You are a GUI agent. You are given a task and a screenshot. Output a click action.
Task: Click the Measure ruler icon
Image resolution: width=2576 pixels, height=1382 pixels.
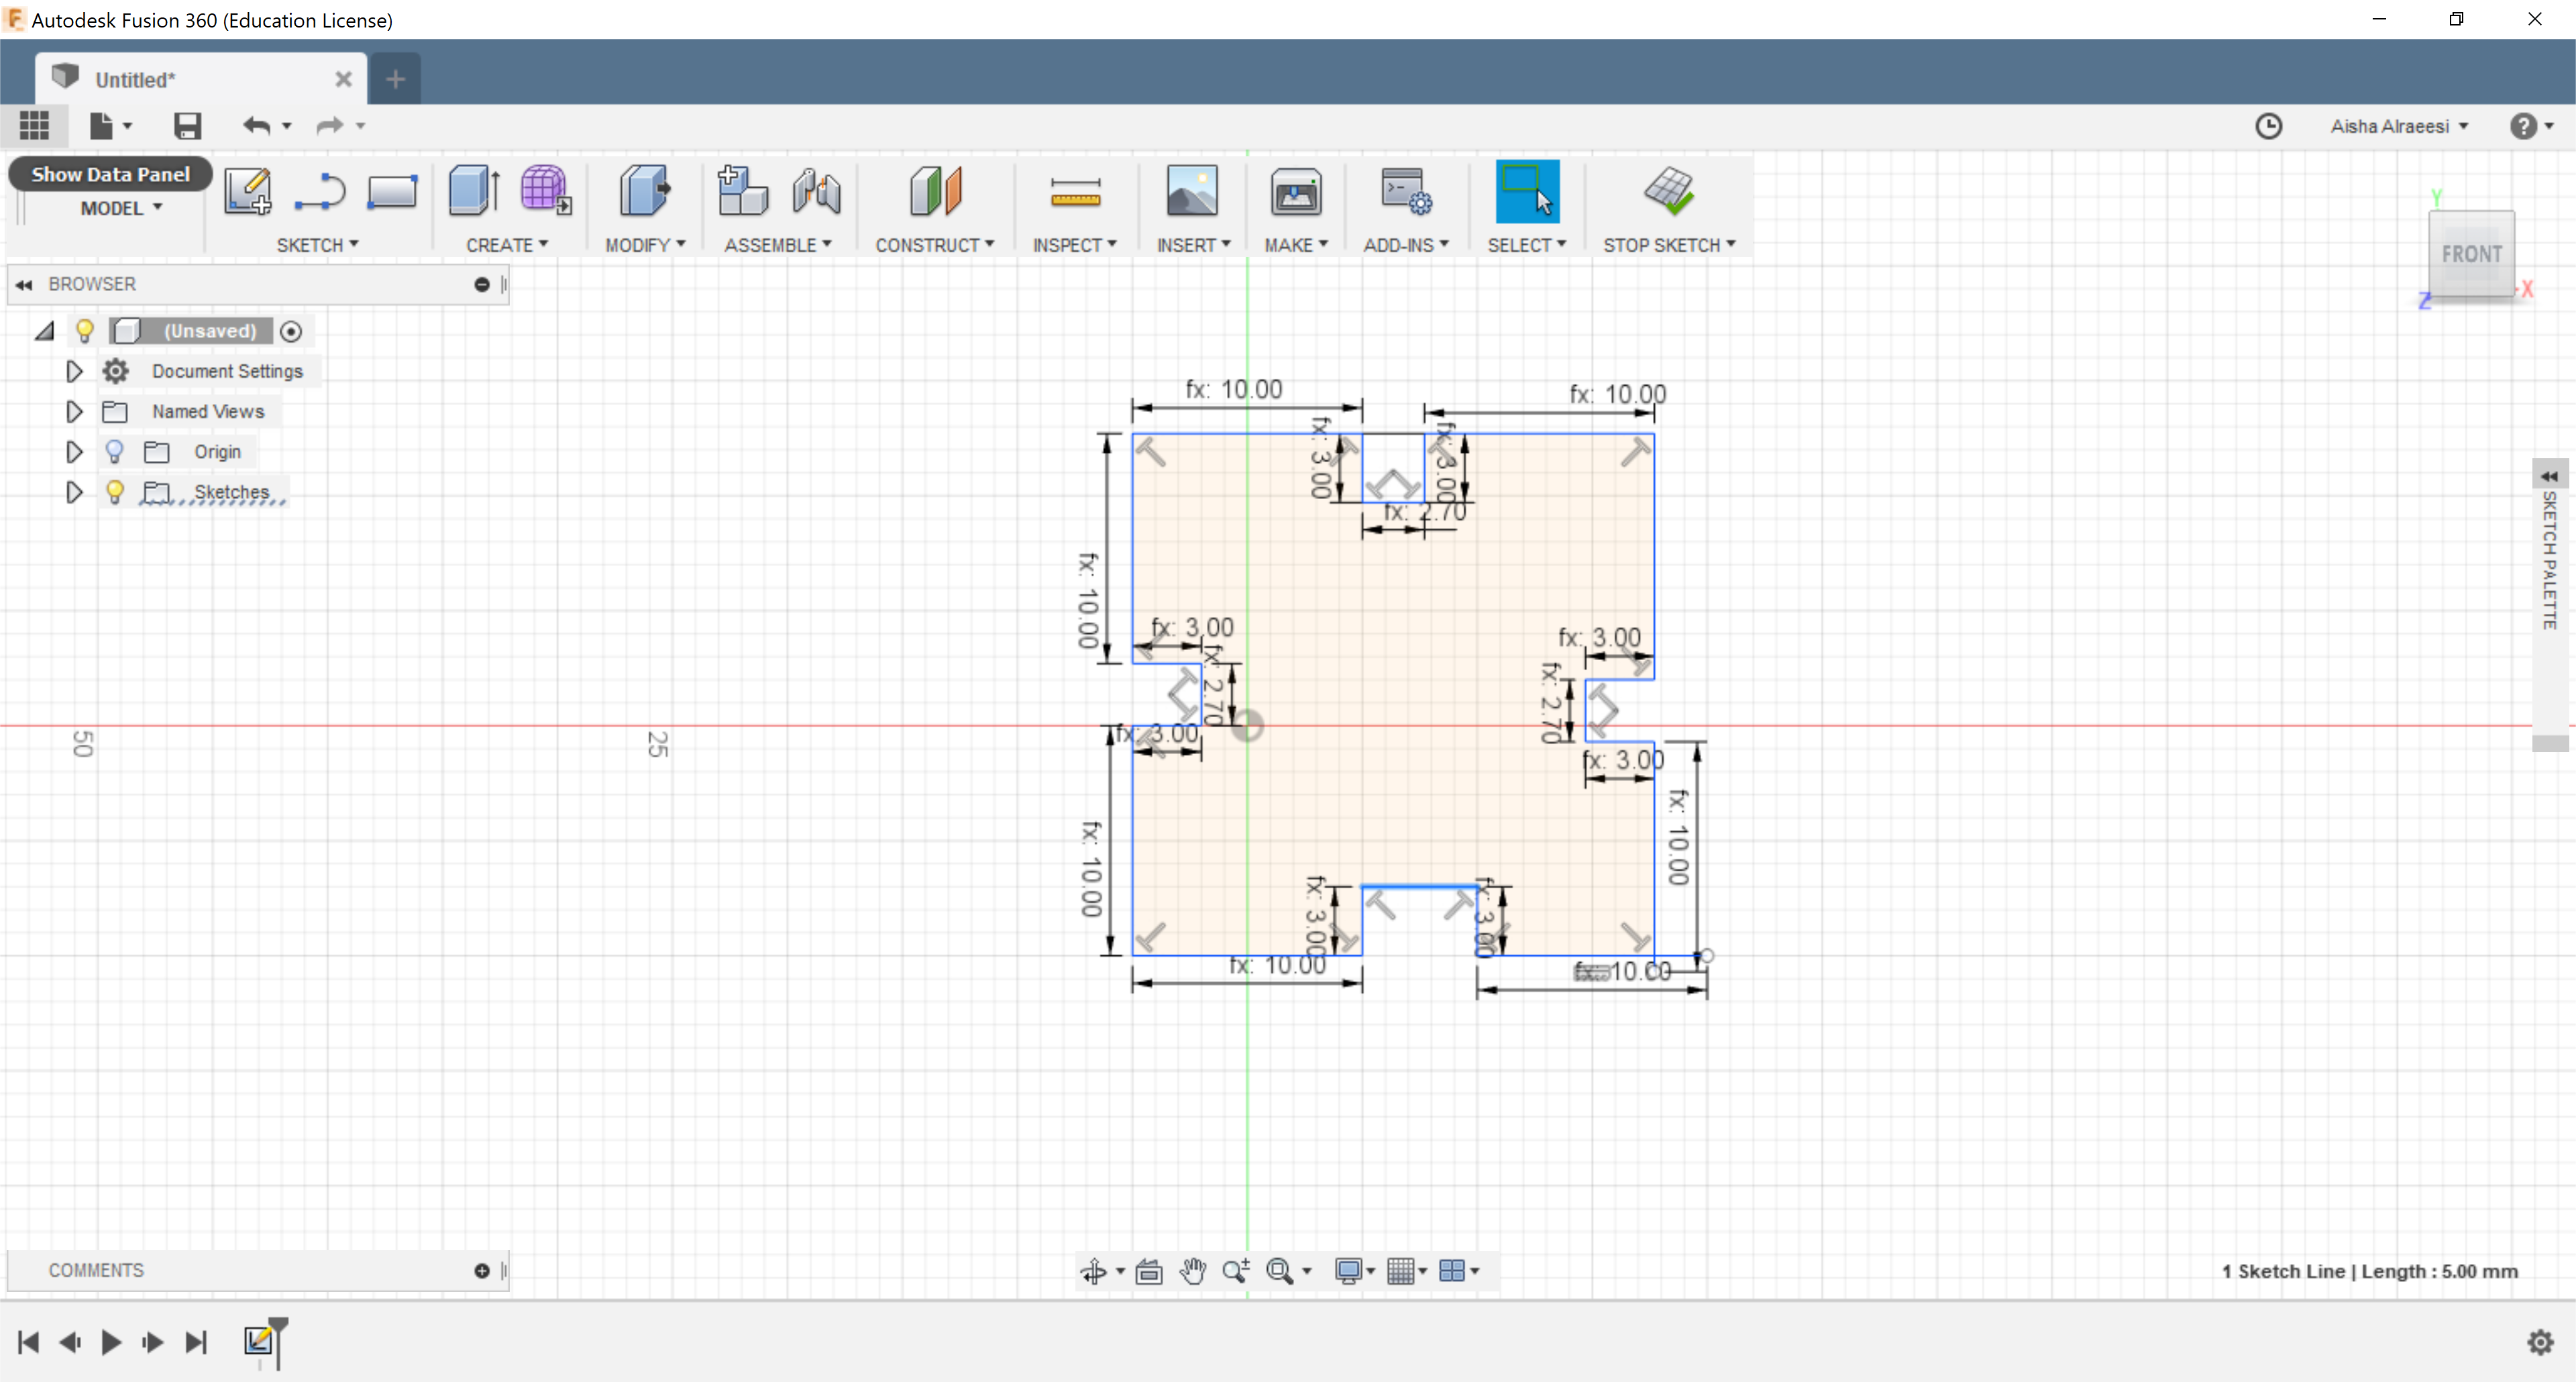(1075, 192)
